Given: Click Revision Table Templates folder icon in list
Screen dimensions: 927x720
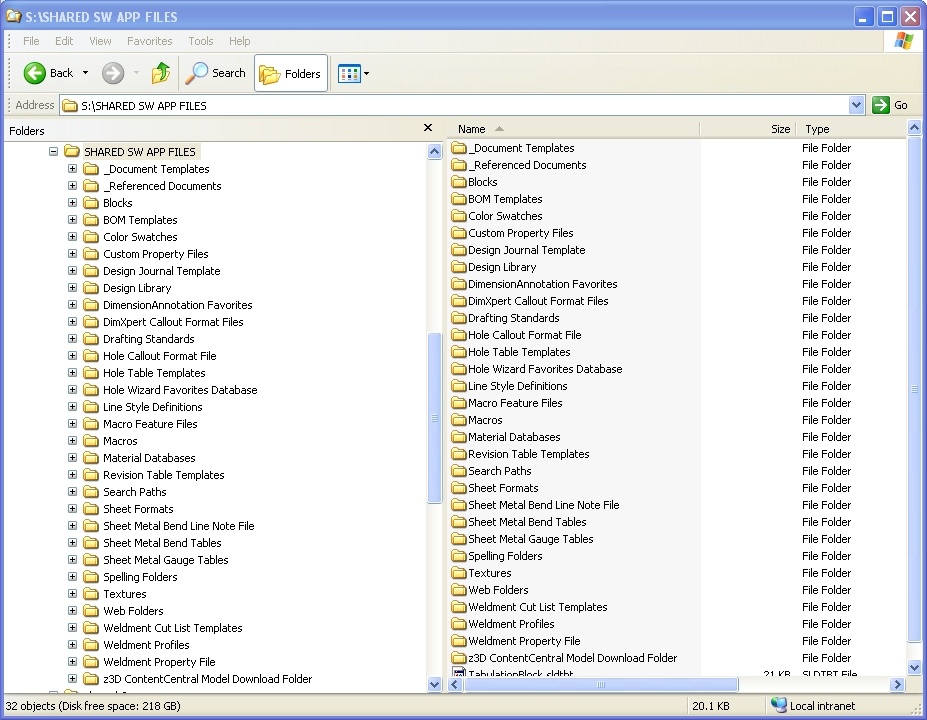Looking at the screenshot, I should click(459, 454).
